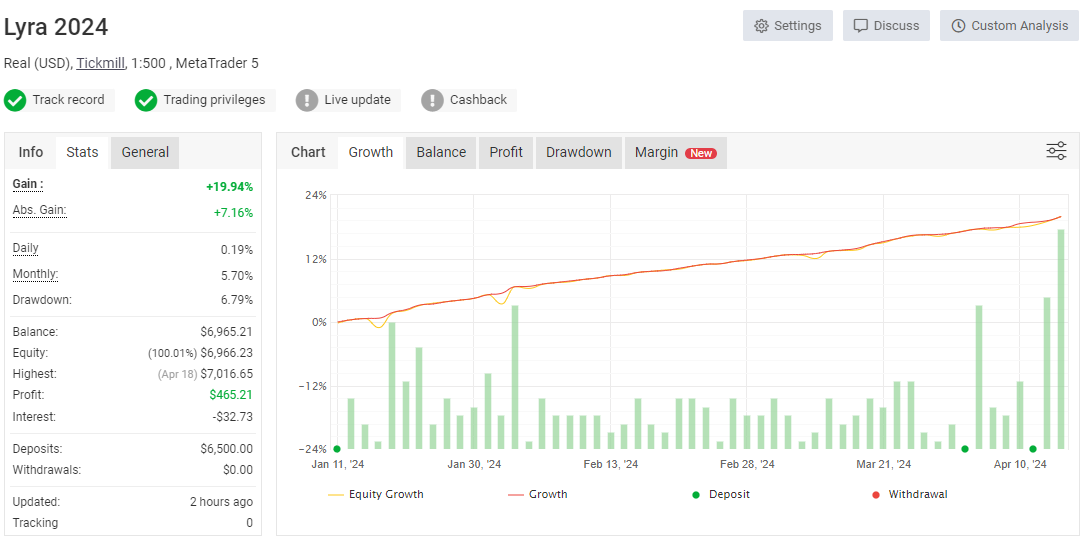Screen dimensions: 1085x540
Task: Select the Stats tab
Action: coord(82,152)
